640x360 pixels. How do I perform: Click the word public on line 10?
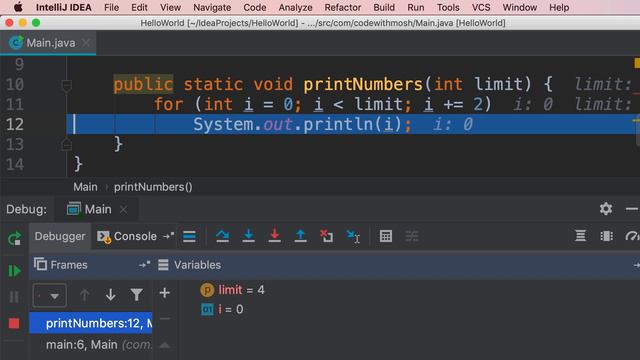143,84
